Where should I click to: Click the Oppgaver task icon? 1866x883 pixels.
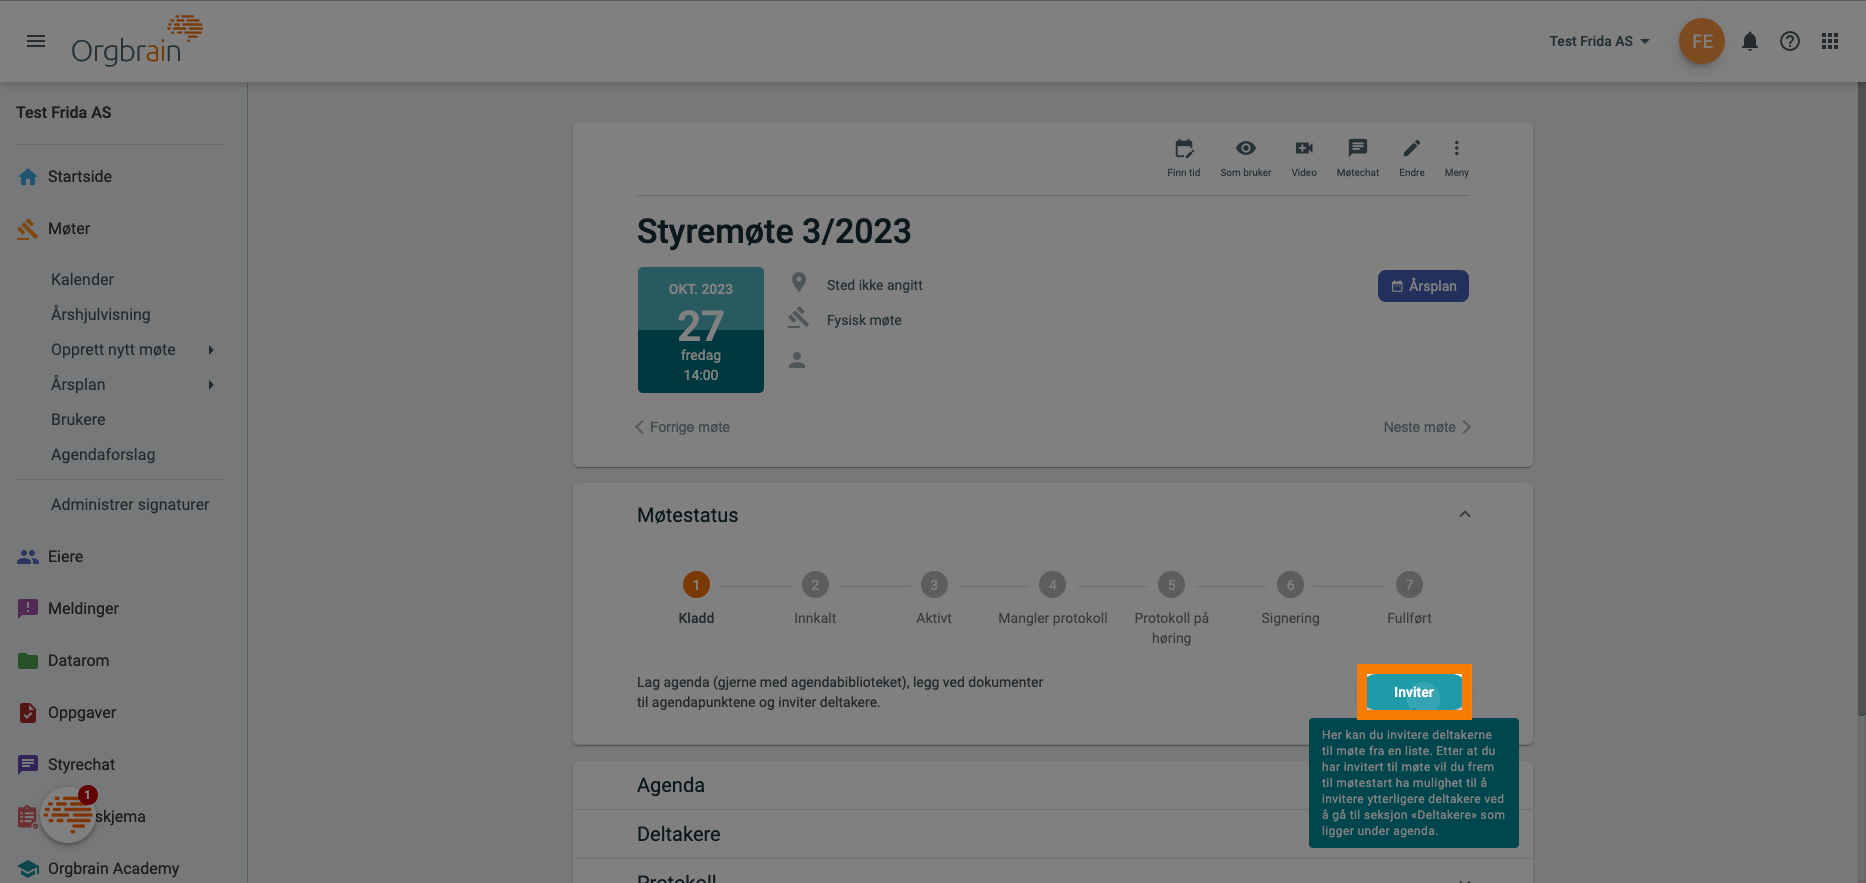(28, 713)
